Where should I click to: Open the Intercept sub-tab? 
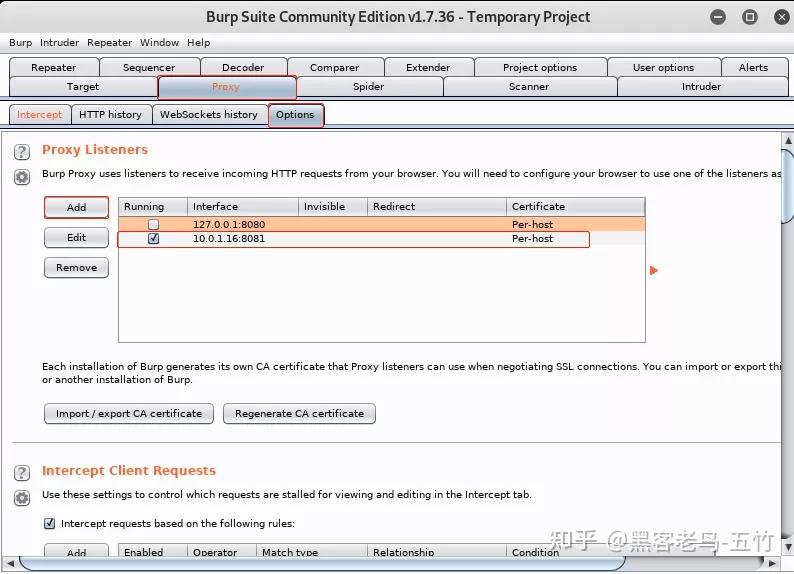(39, 114)
